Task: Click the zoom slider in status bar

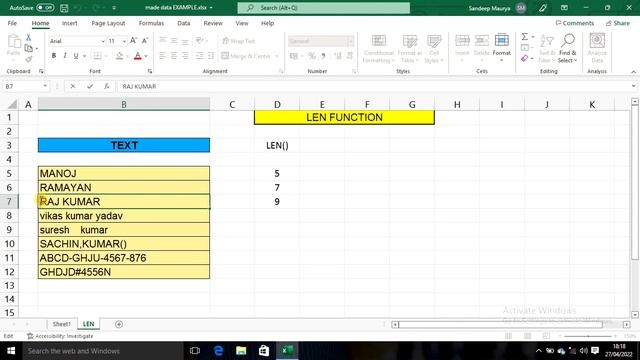Action: point(588,336)
